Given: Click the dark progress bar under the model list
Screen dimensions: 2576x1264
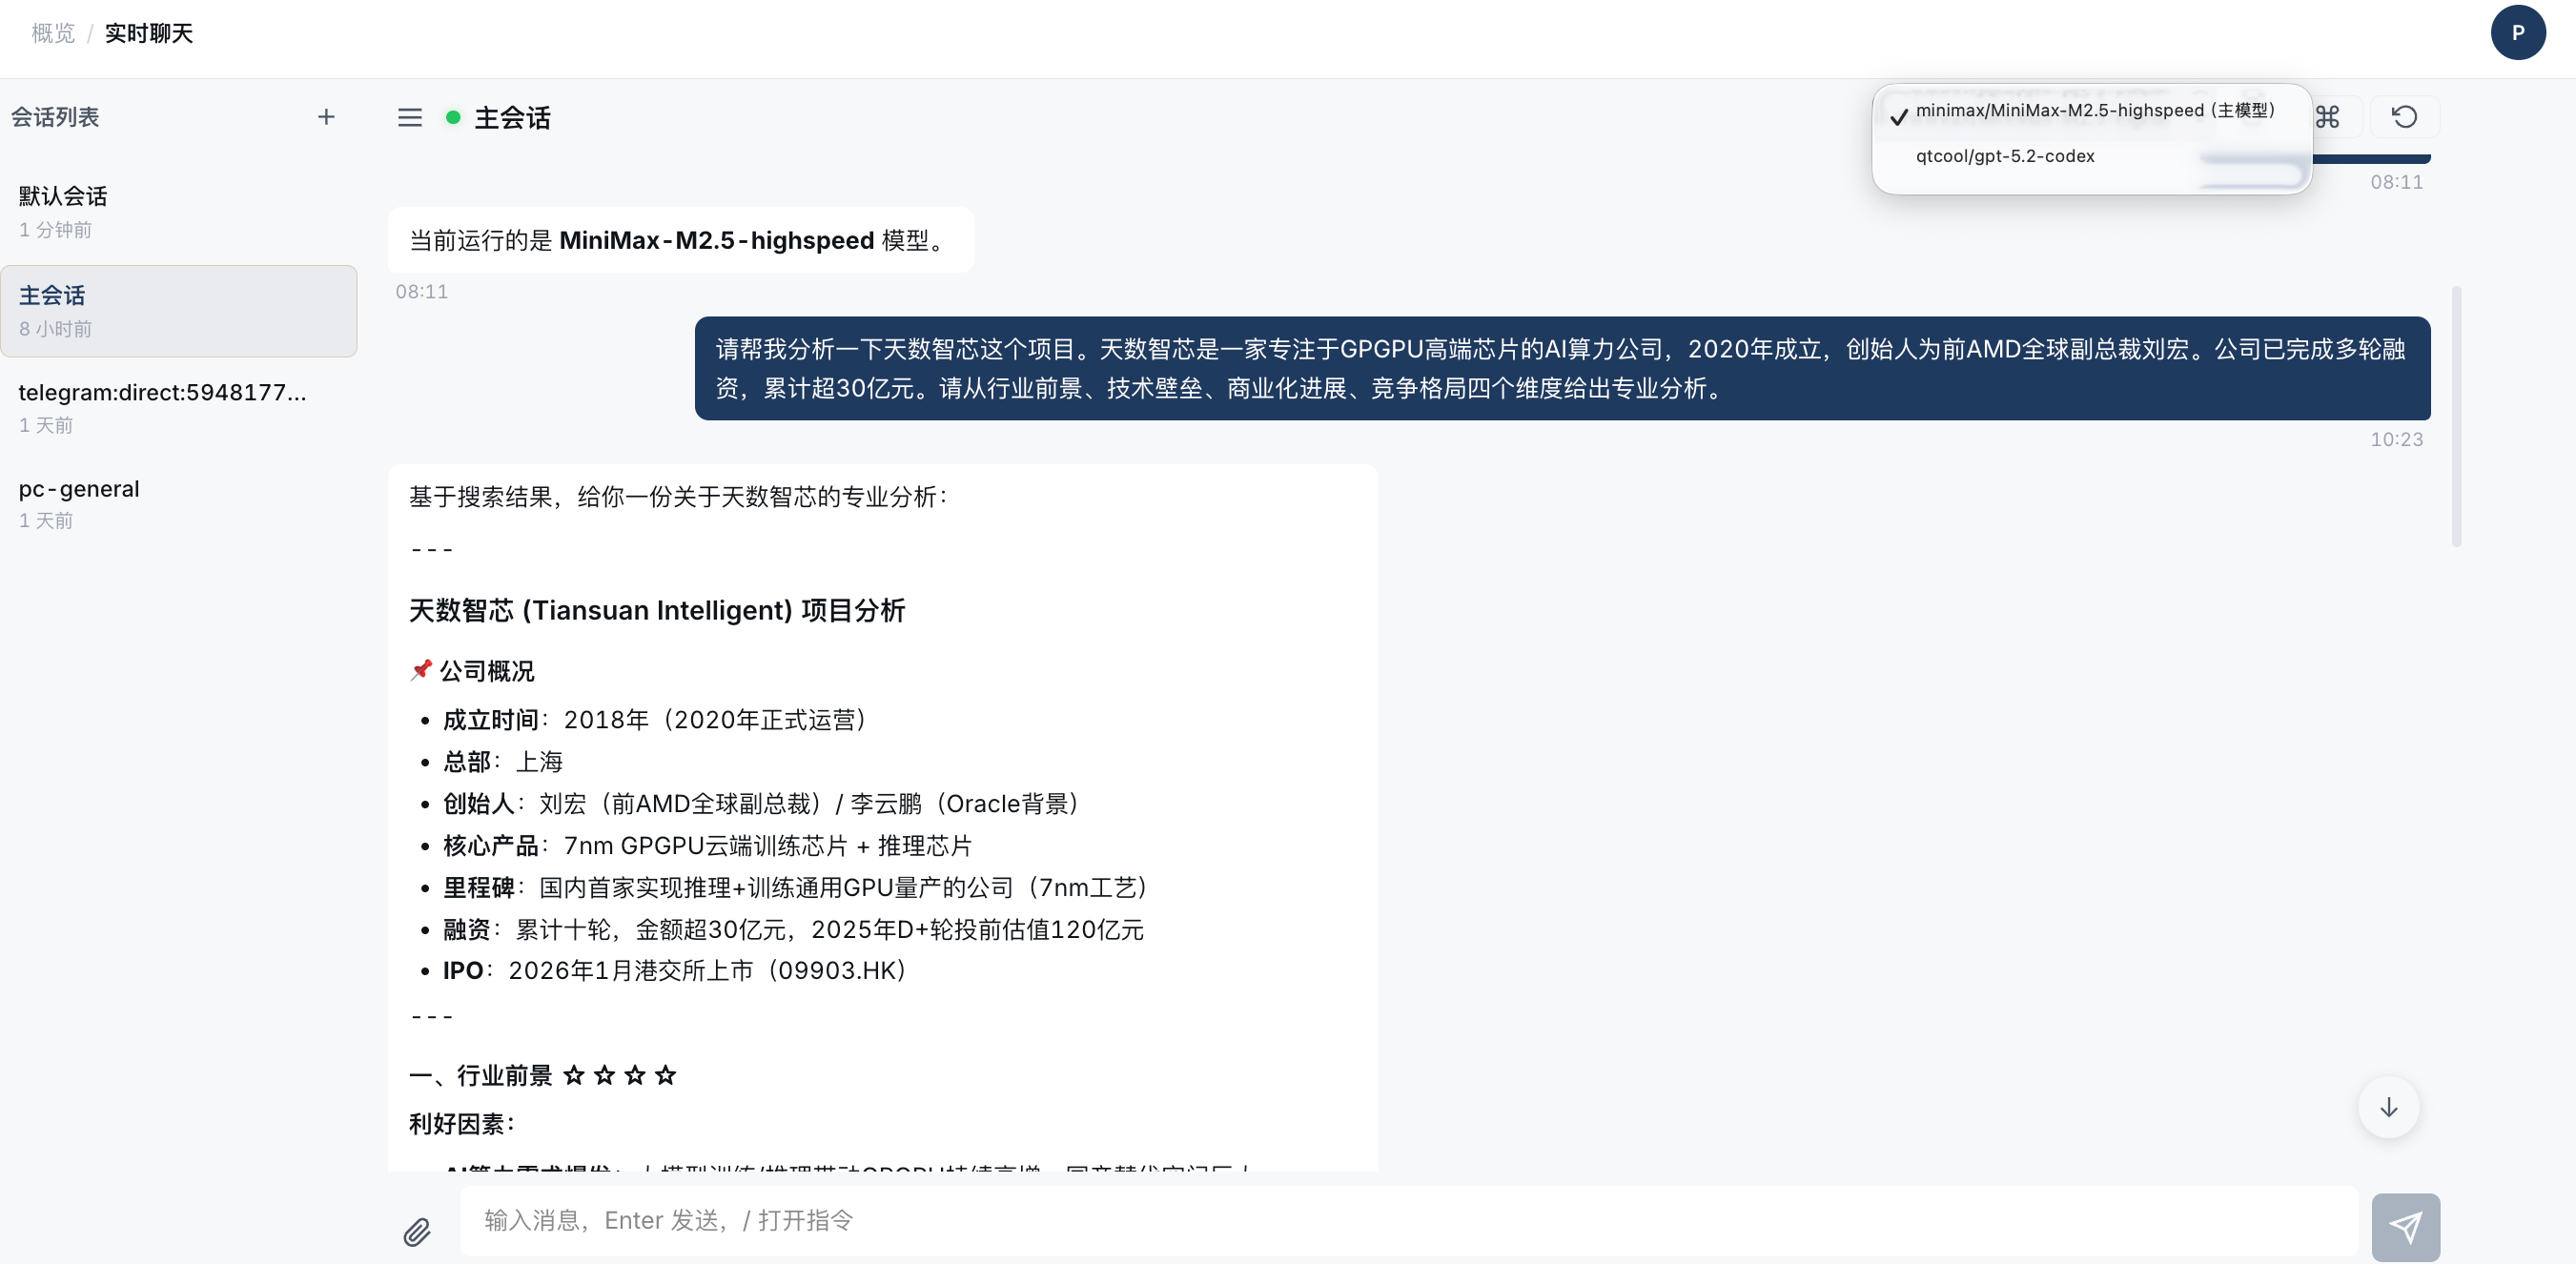Looking at the screenshot, I should (2375, 160).
